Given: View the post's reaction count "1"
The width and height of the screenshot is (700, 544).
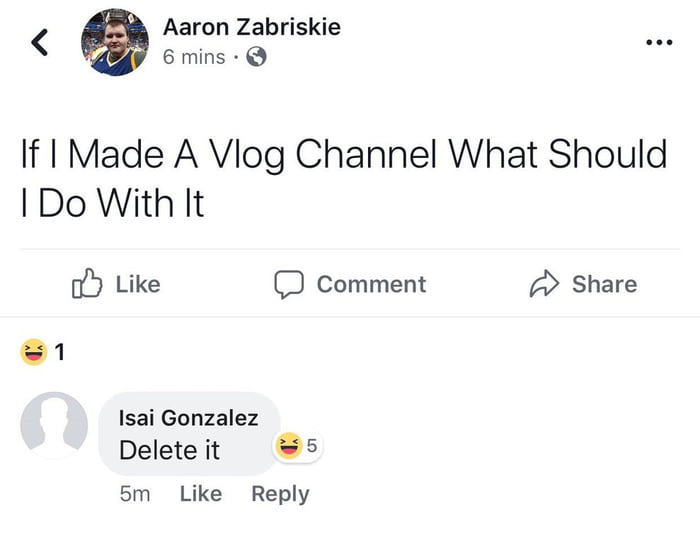Looking at the screenshot, I should click(60, 351).
